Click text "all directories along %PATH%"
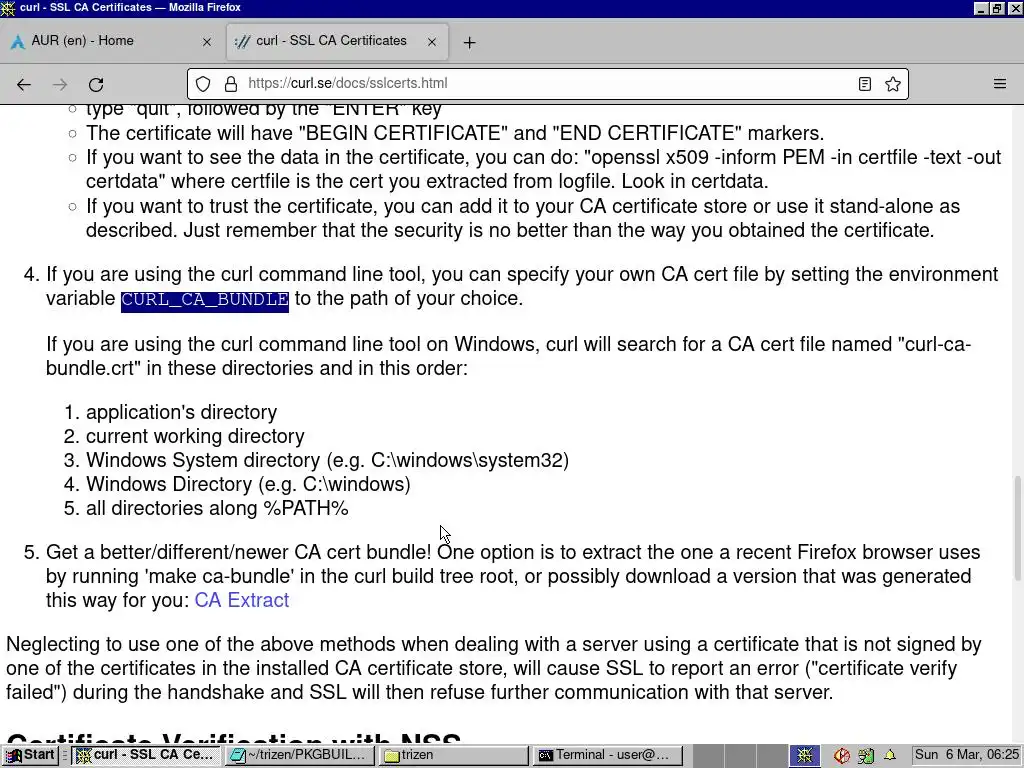The image size is (1024, 768). [x=217, y=508]
